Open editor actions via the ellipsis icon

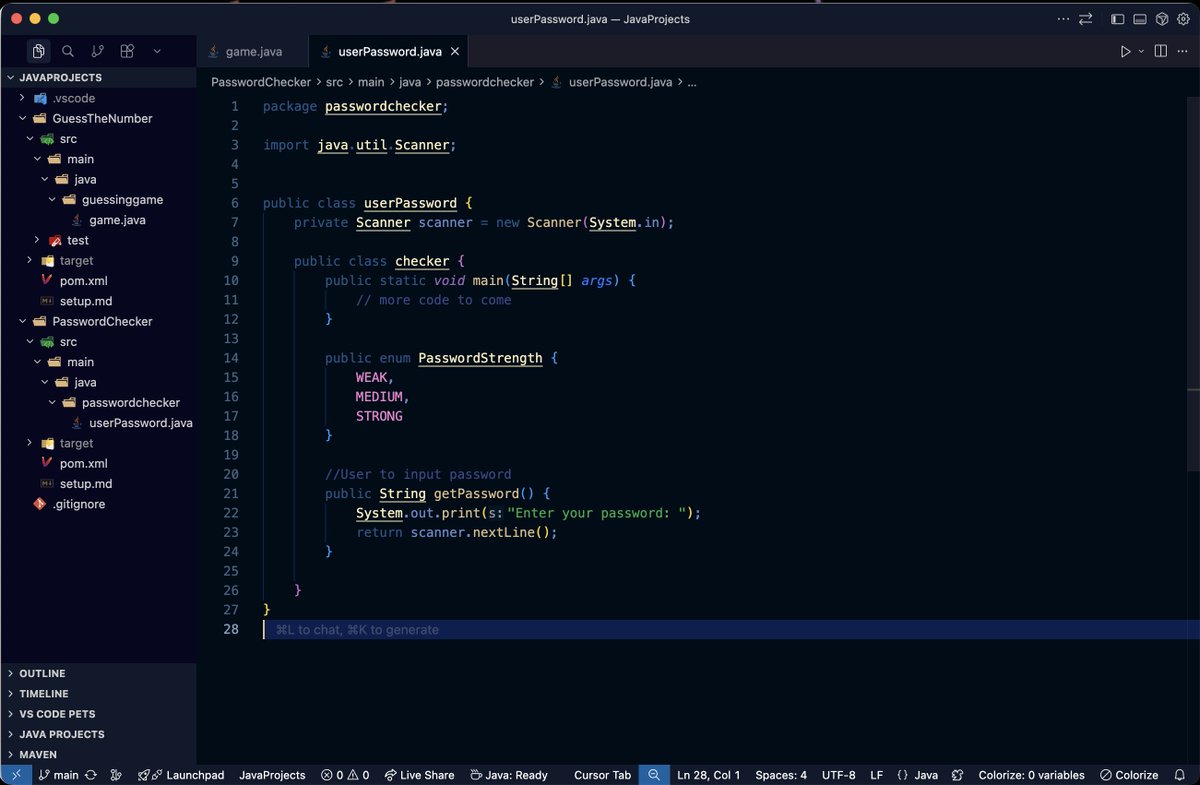[x=1183, y=51]
